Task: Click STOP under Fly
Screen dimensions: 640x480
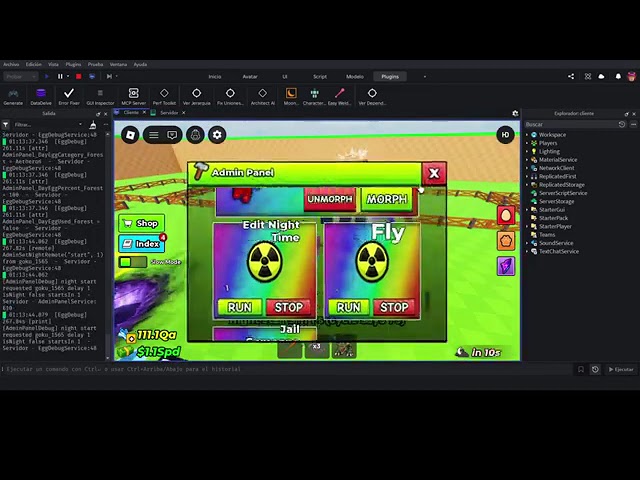Action: pos(394,307)
